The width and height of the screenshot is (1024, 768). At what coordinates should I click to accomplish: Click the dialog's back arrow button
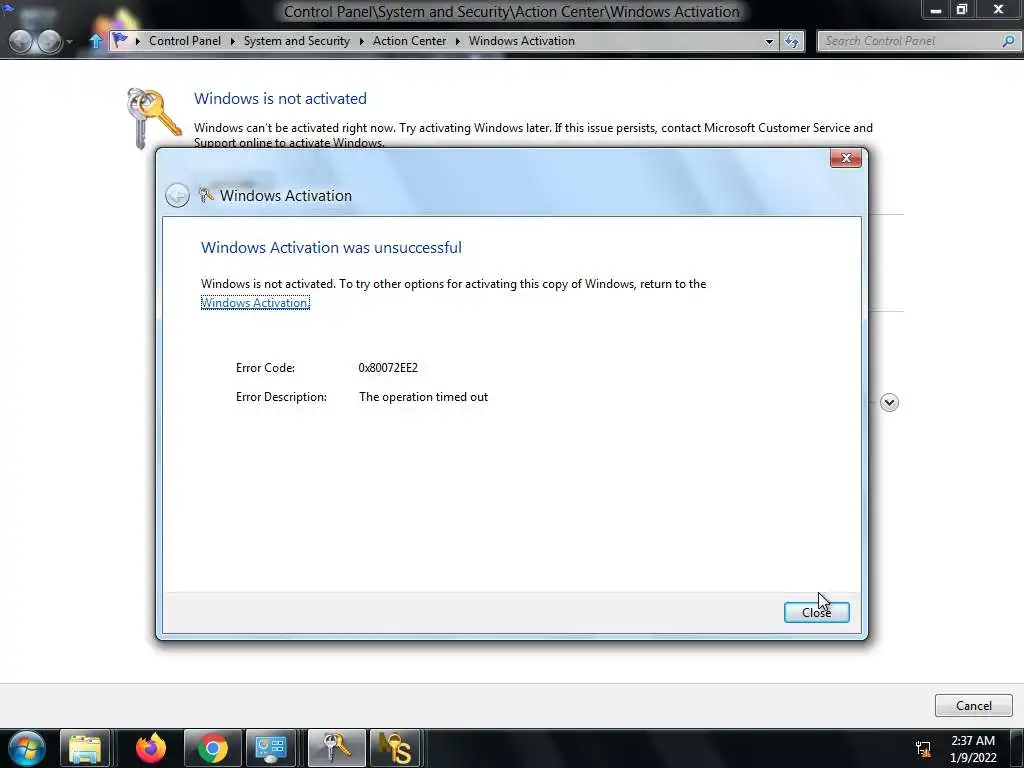click(177, 195)
